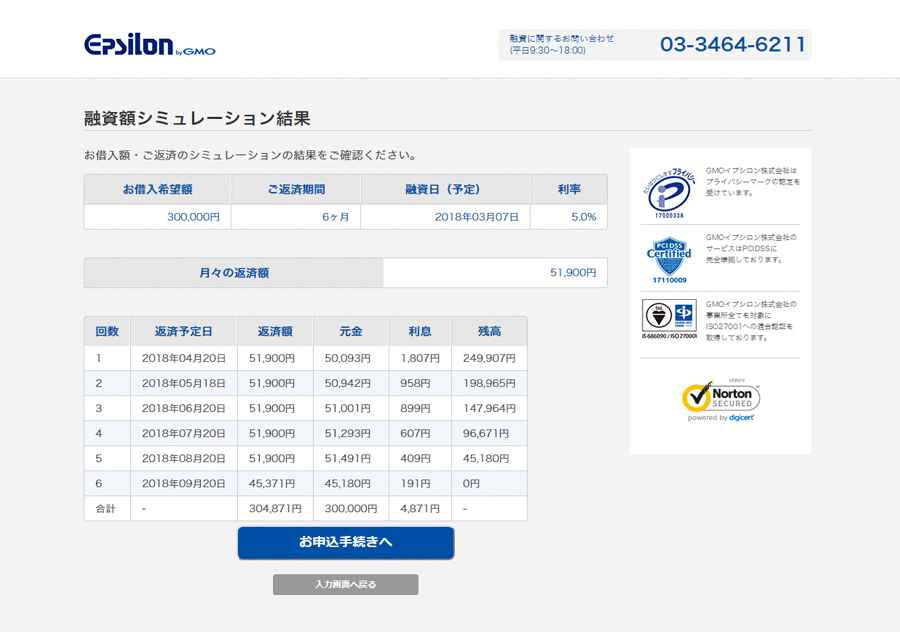Click the date 2018年04月20日
This screenshot has width=900, height=632.
pyautogui.click(x=184, y=358)
